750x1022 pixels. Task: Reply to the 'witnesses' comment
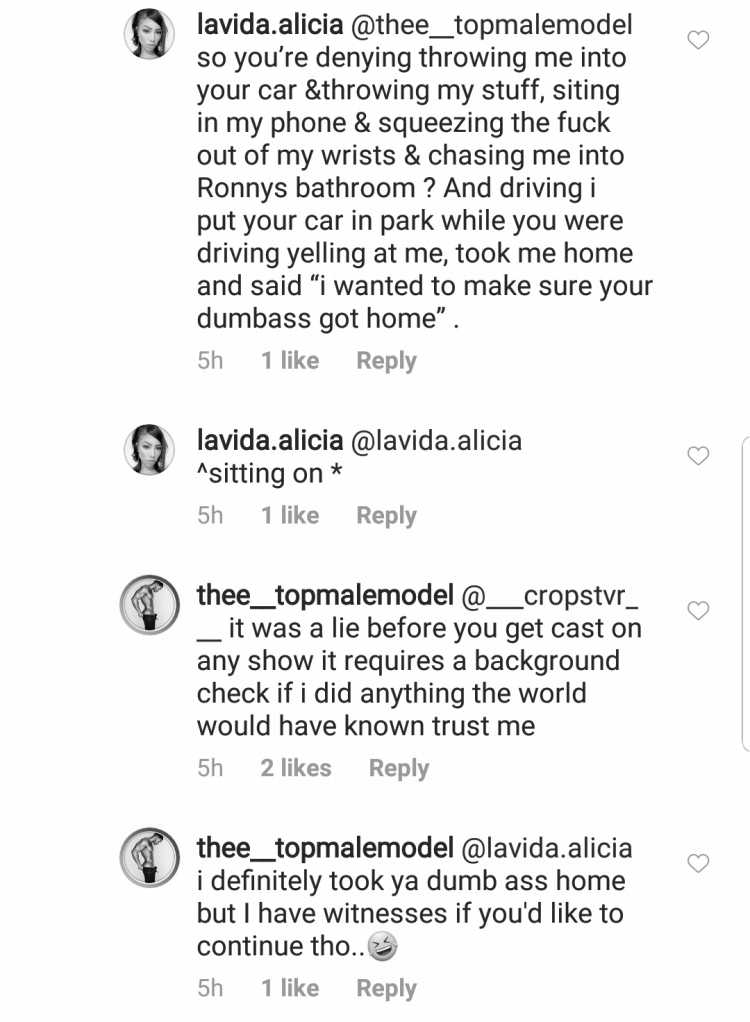click(386, 989)
